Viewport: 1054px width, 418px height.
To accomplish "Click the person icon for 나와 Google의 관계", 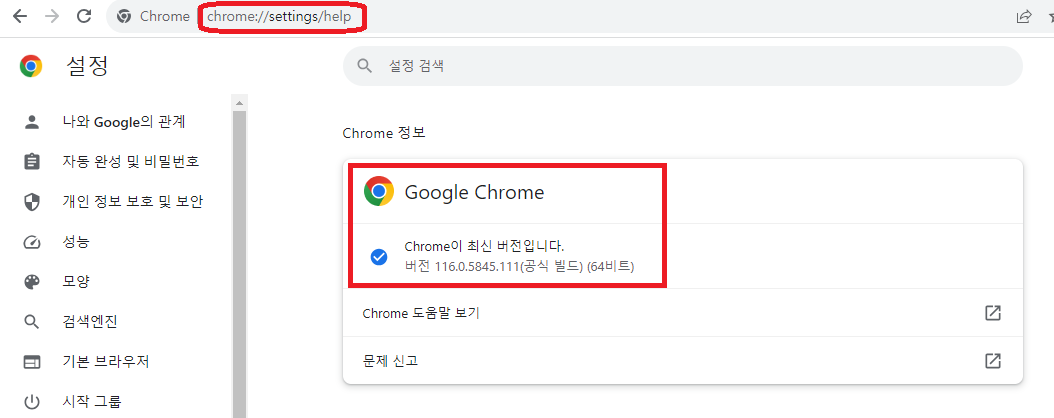I will coord(32,122).
